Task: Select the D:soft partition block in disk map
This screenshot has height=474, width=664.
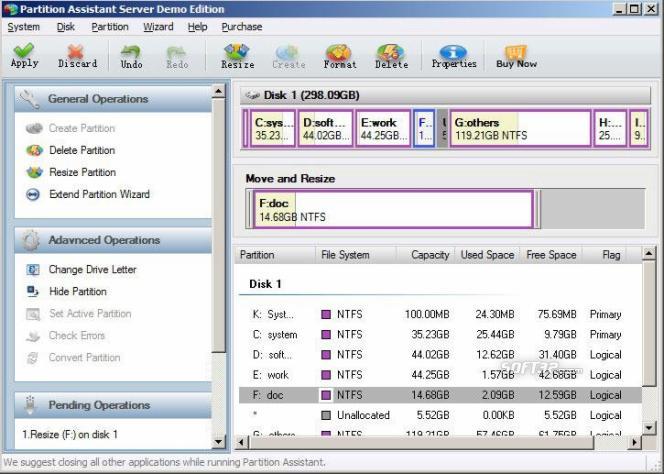Action: point(325,129)
